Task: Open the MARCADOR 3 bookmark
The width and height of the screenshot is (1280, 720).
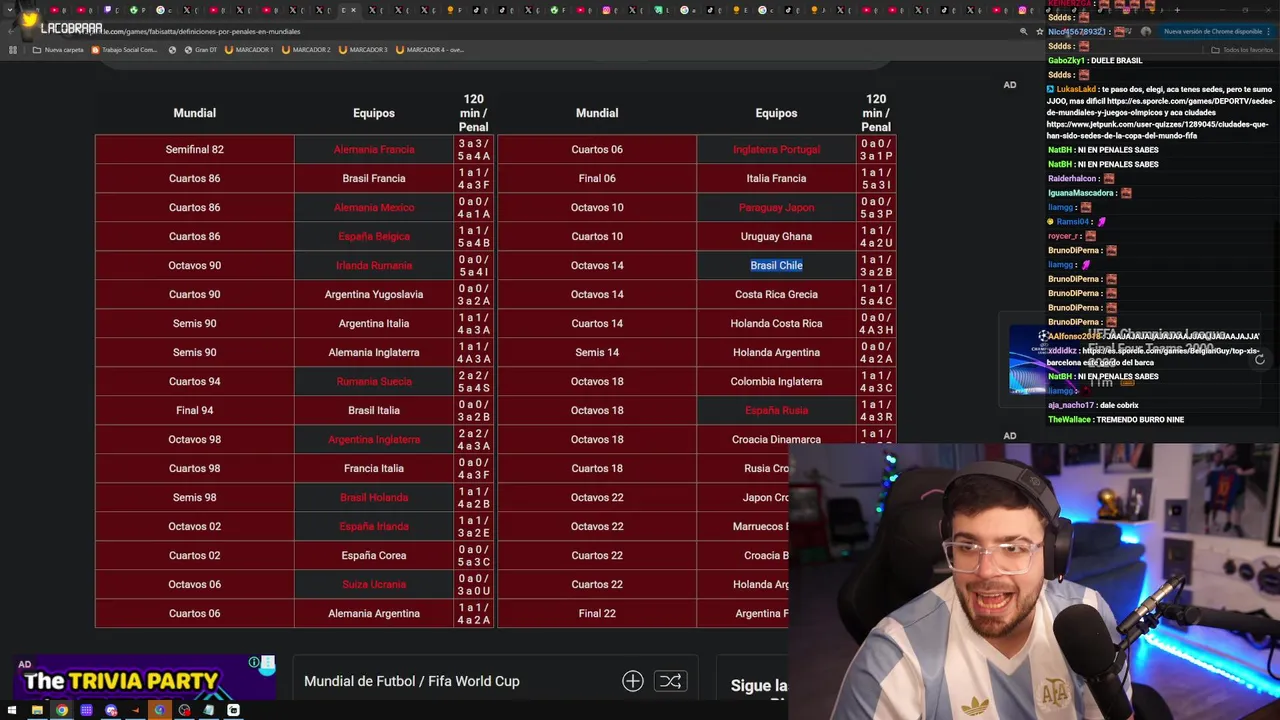Action: (x=363, y=49)
